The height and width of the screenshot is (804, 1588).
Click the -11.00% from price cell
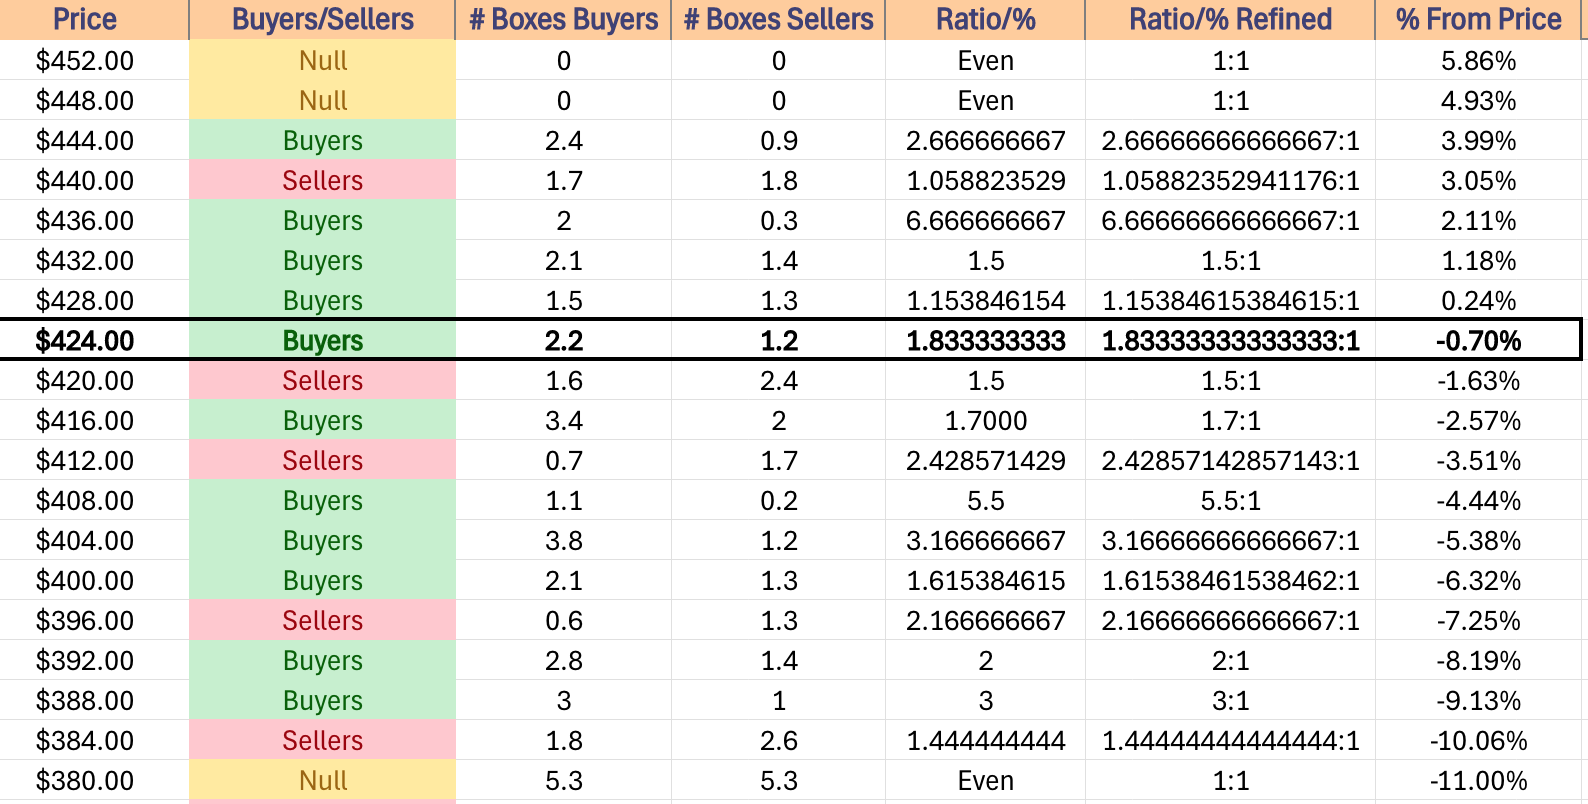tap(1478, 781)
